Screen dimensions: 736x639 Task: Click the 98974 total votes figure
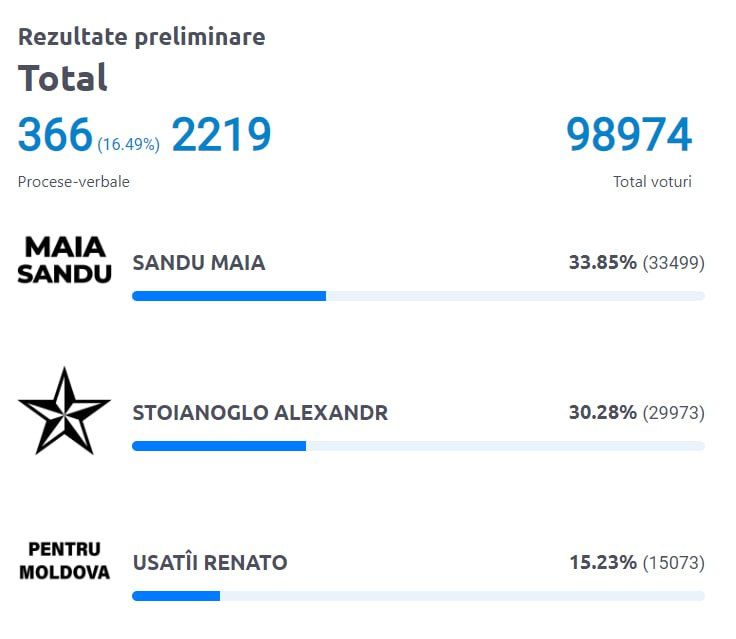click(629, 135)
